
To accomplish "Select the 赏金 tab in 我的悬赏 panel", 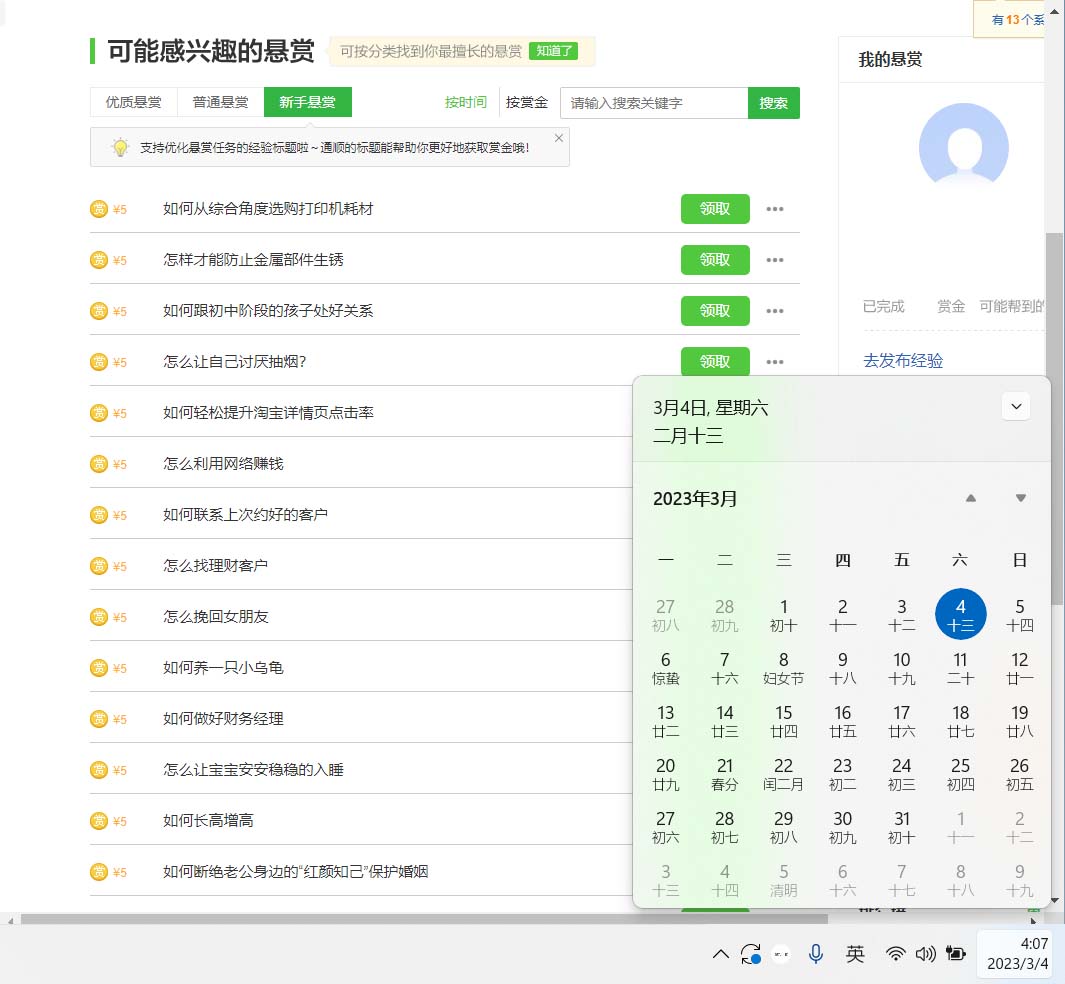I will (950, 306).
